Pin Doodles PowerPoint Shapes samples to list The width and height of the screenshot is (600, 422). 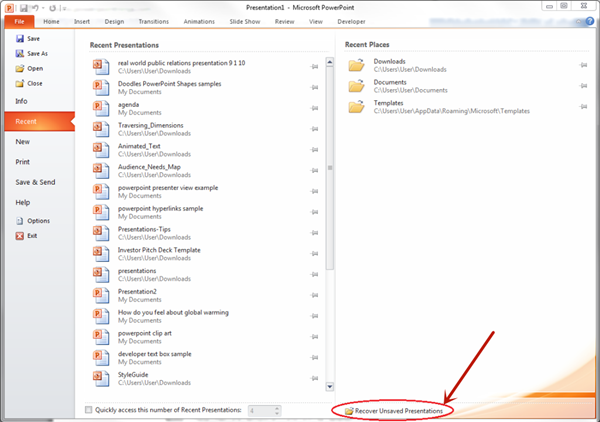[314, 88]
